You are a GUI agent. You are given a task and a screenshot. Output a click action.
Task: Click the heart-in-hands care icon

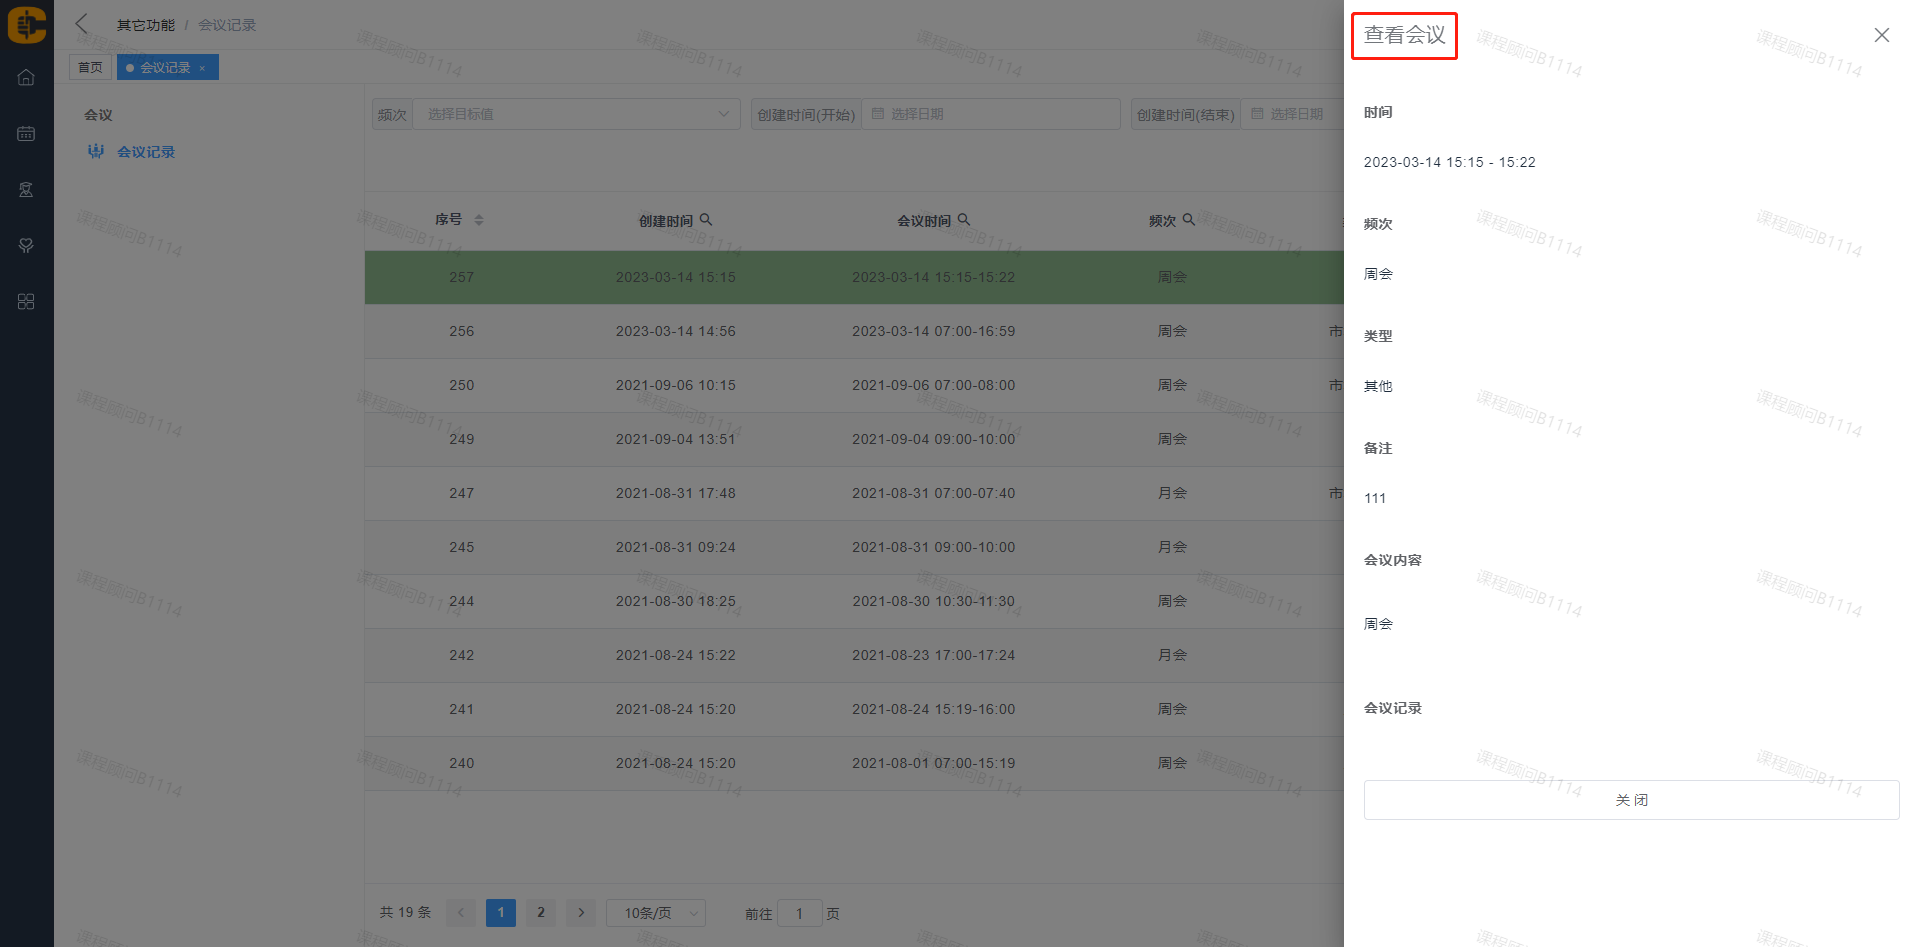(26, 246)
